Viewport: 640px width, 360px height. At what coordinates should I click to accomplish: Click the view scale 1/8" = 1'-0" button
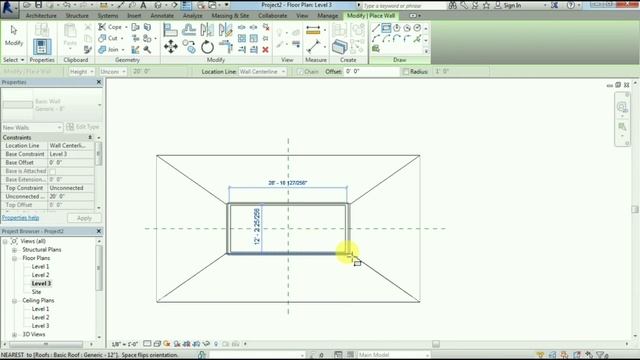click(x=125, y=344)
